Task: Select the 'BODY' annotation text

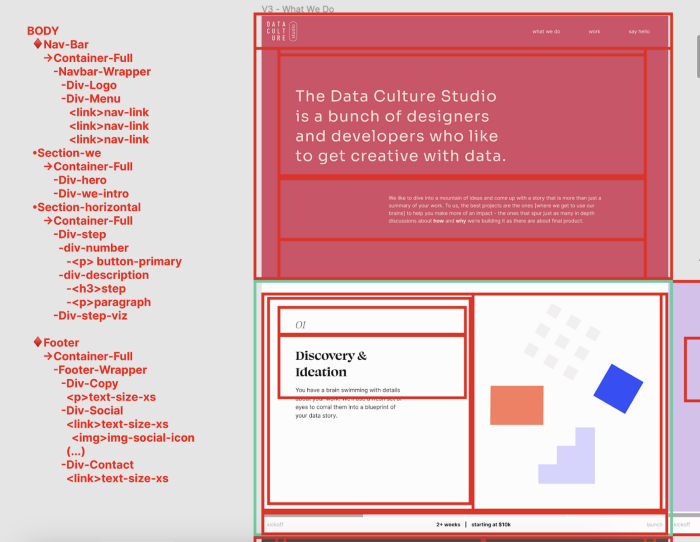Action: (x=43, y=31)
